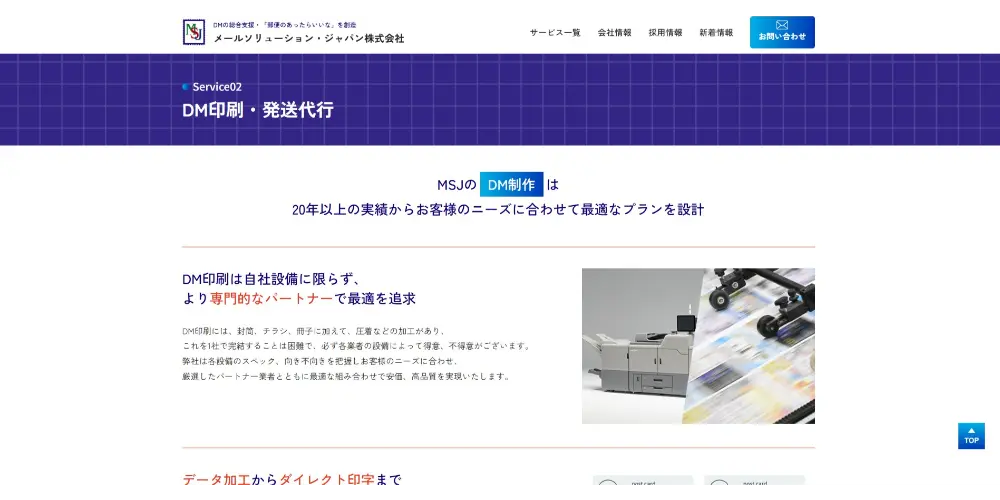The width and height of the screenshot is (1000, 500).
Task: Open 採用情報 menu item
Action: point(665,33)
